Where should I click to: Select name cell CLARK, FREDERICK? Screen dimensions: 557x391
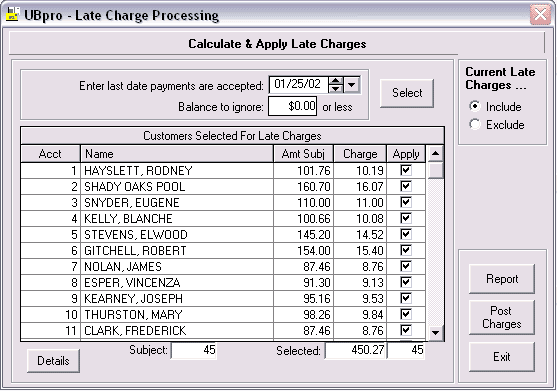(177, 330)
